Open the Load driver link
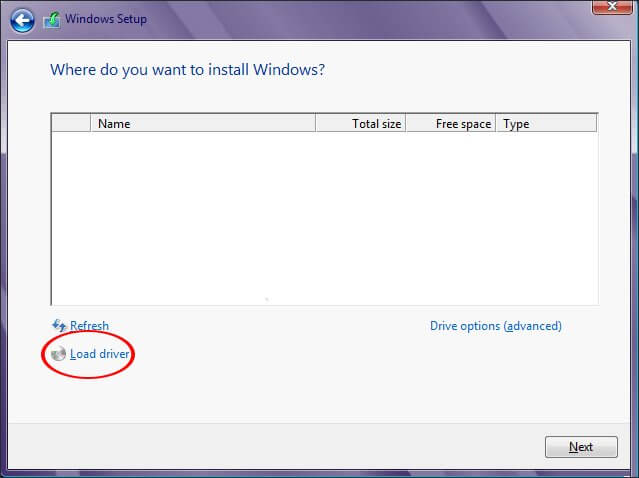Viewport: 639px width, 478px height. [x=99, y=354]
